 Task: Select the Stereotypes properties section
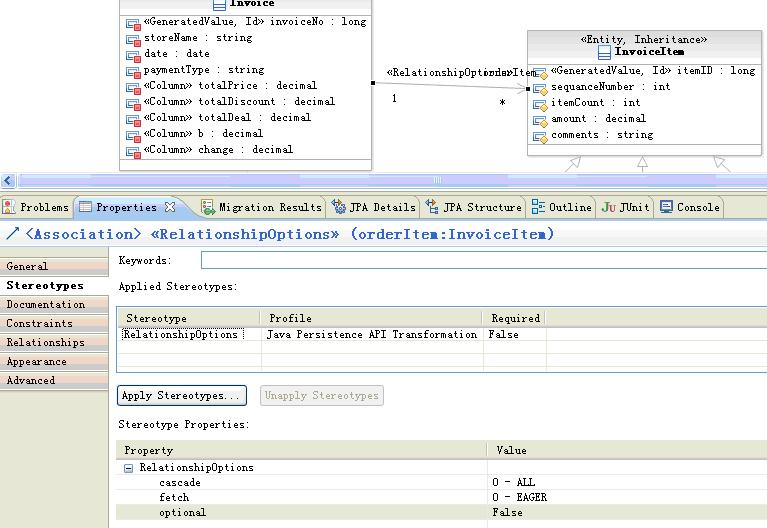[x=54, y=285]
